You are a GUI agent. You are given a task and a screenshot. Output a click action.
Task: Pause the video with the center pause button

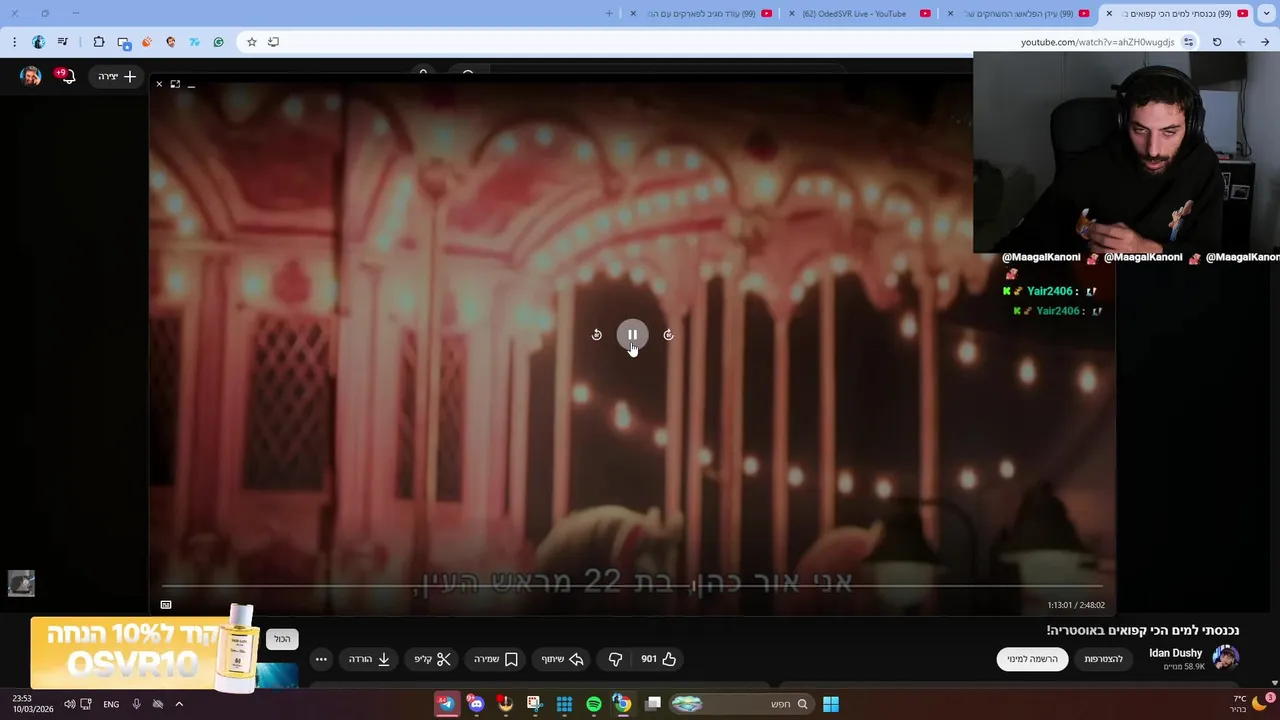[632, 335]
